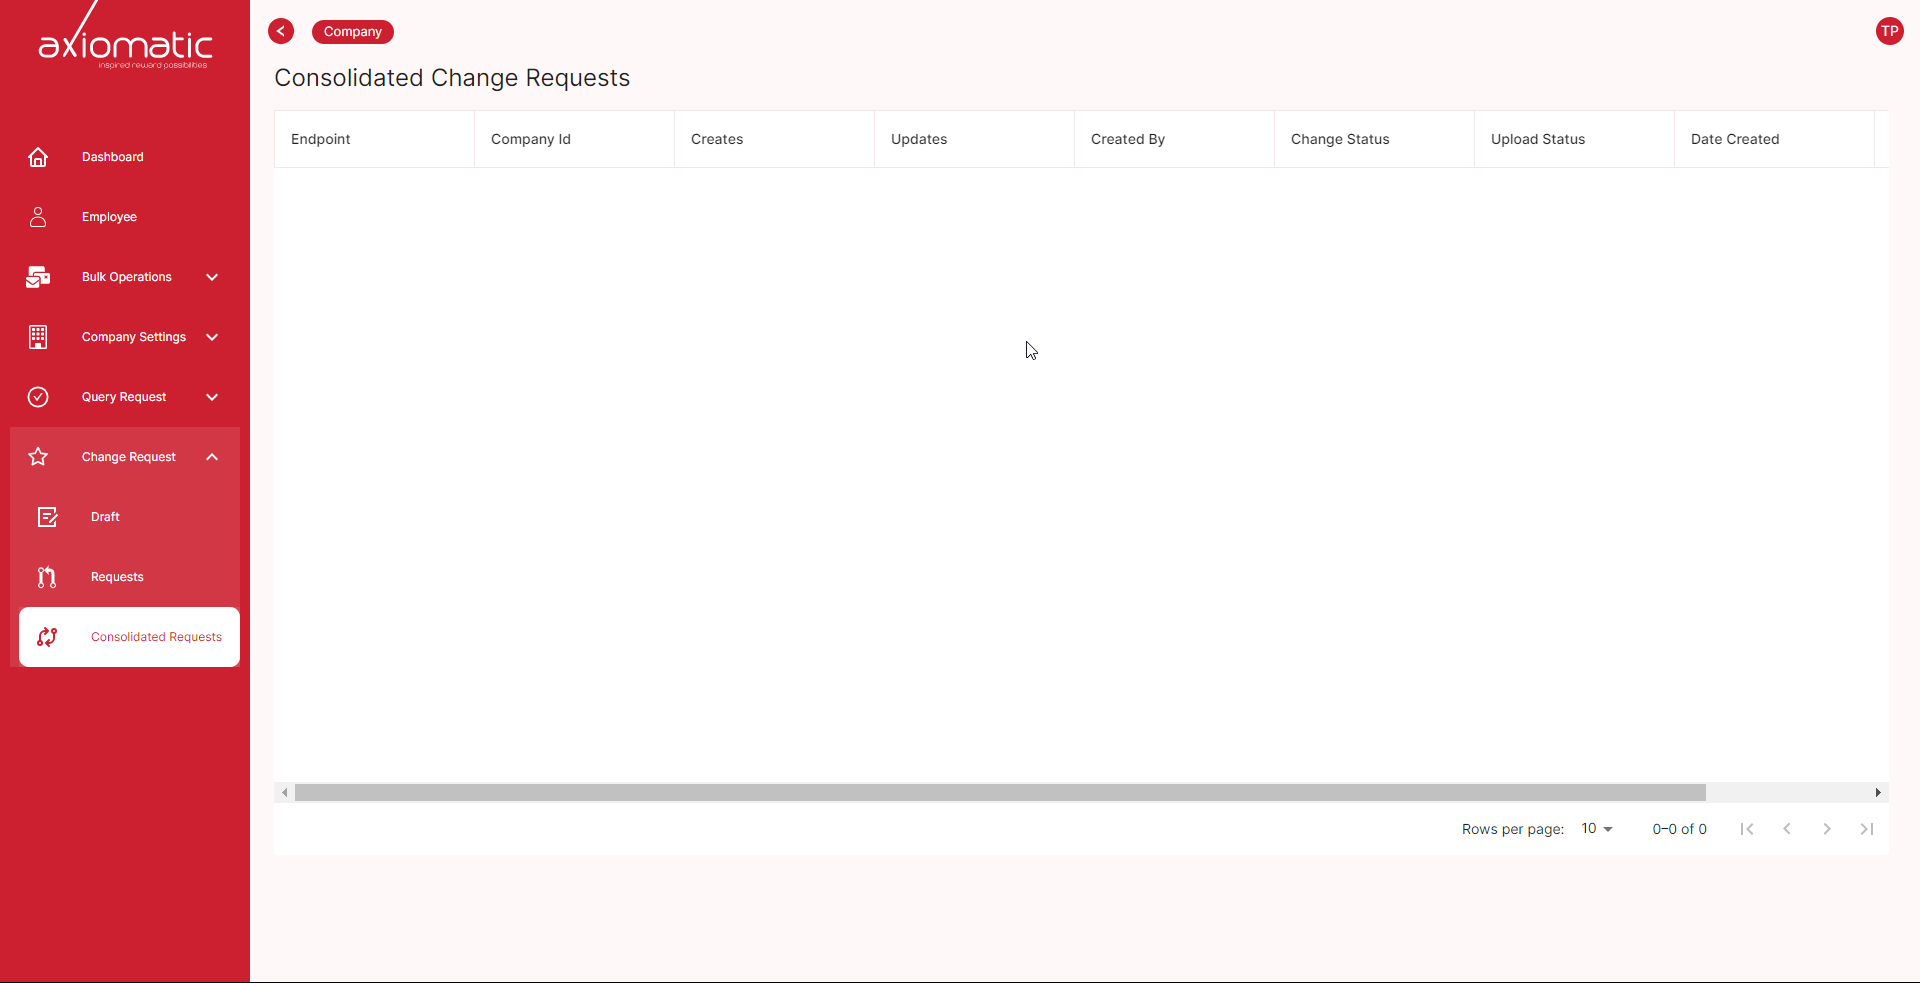Click the back arrow button
The height and width of the screenshot is (983, 1920).
pyautogui.click(x=281, y=31)
